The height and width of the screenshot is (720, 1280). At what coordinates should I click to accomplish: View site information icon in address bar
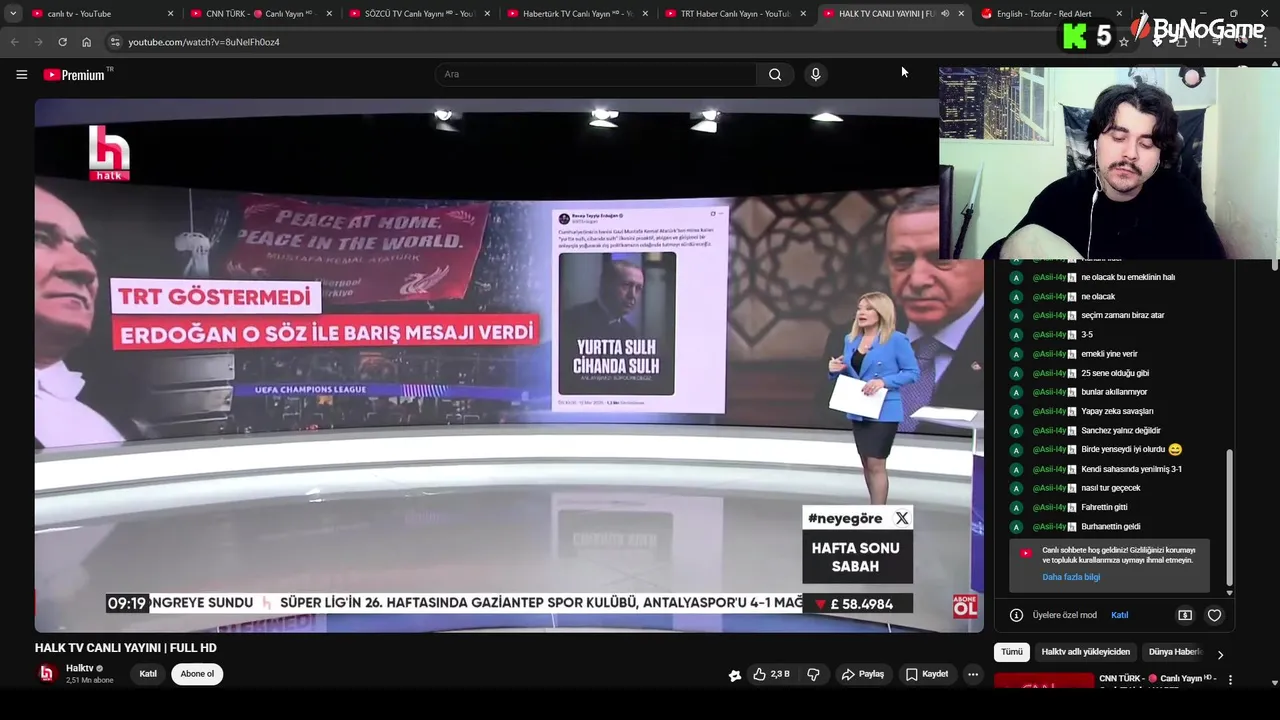115,42
